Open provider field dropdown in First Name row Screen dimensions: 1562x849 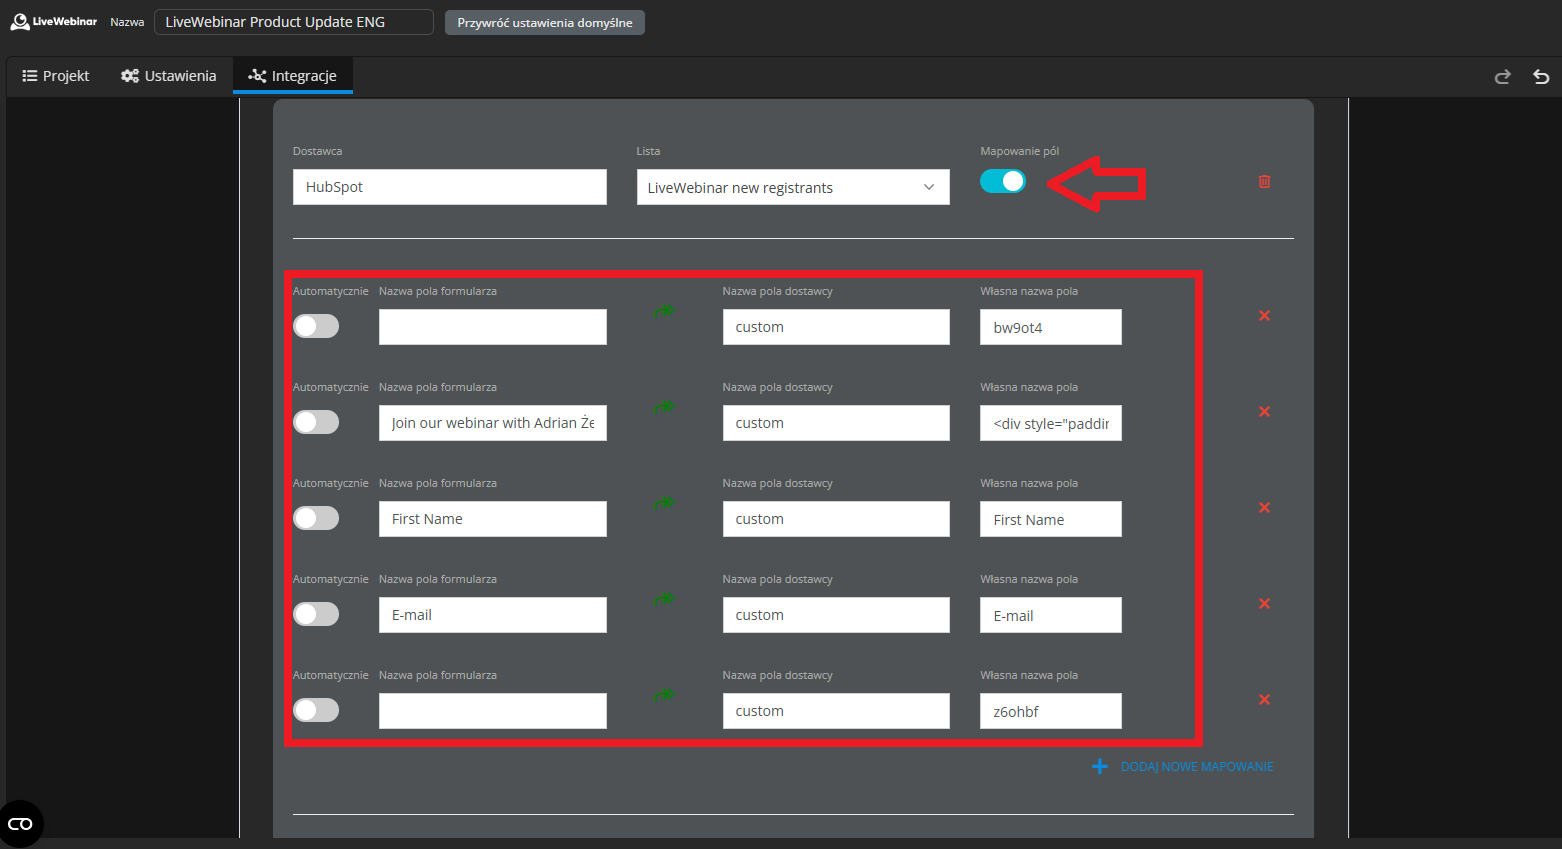(835, 519)
